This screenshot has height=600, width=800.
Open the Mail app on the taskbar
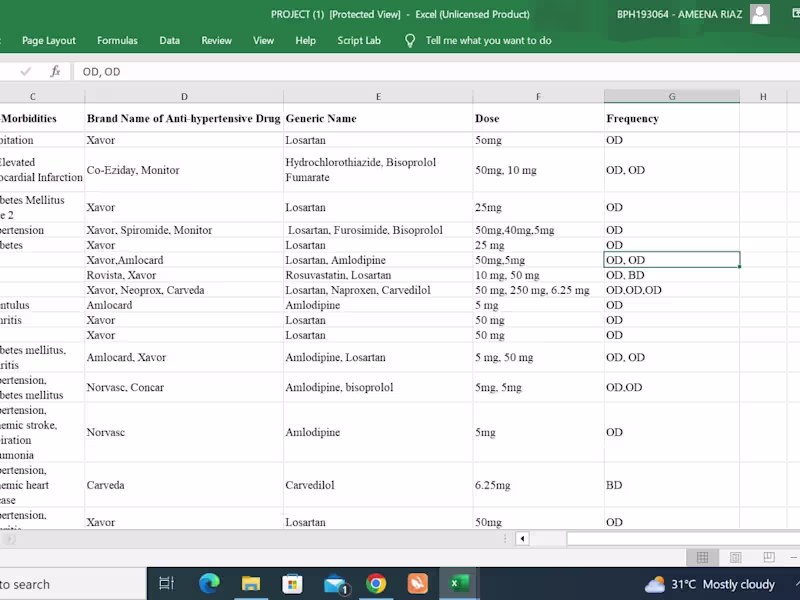335,584
